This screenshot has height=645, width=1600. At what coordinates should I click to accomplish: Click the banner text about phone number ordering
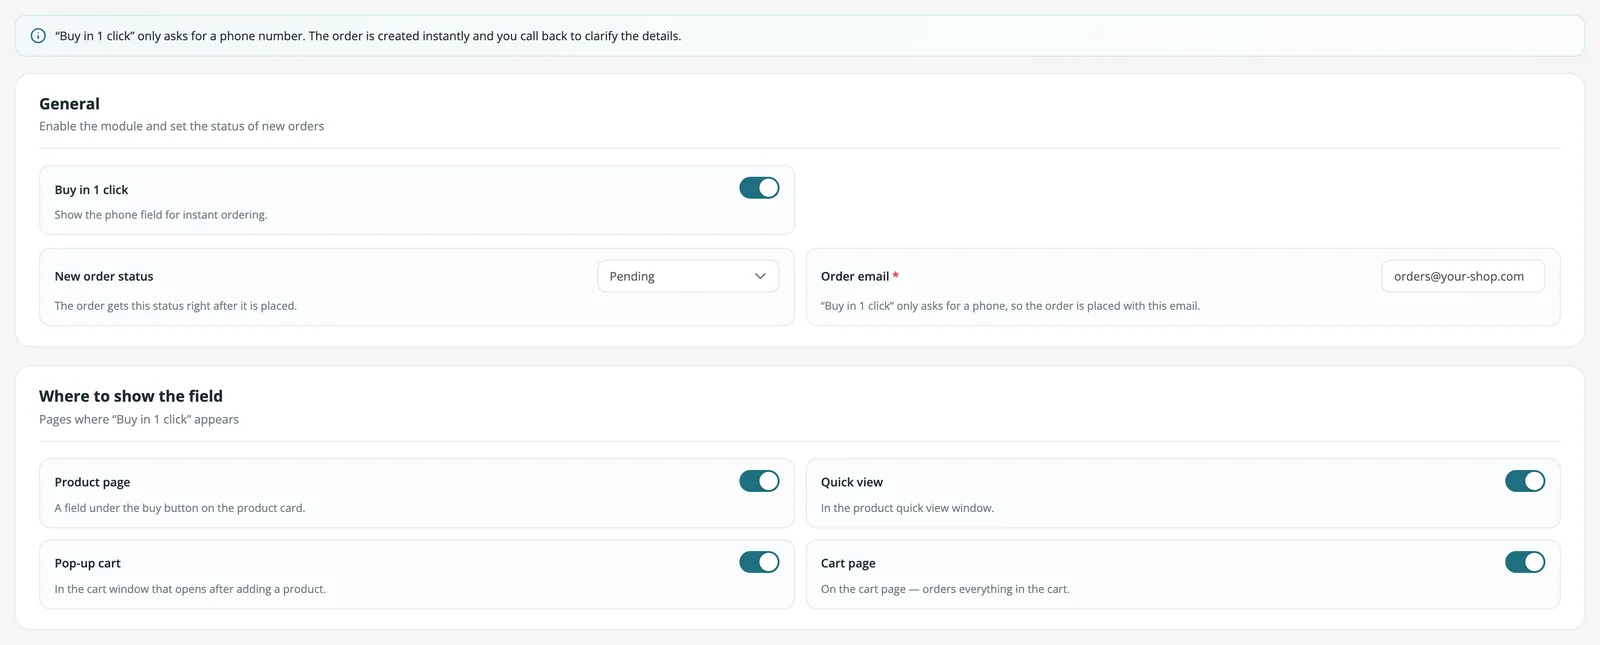coord(368,36)
